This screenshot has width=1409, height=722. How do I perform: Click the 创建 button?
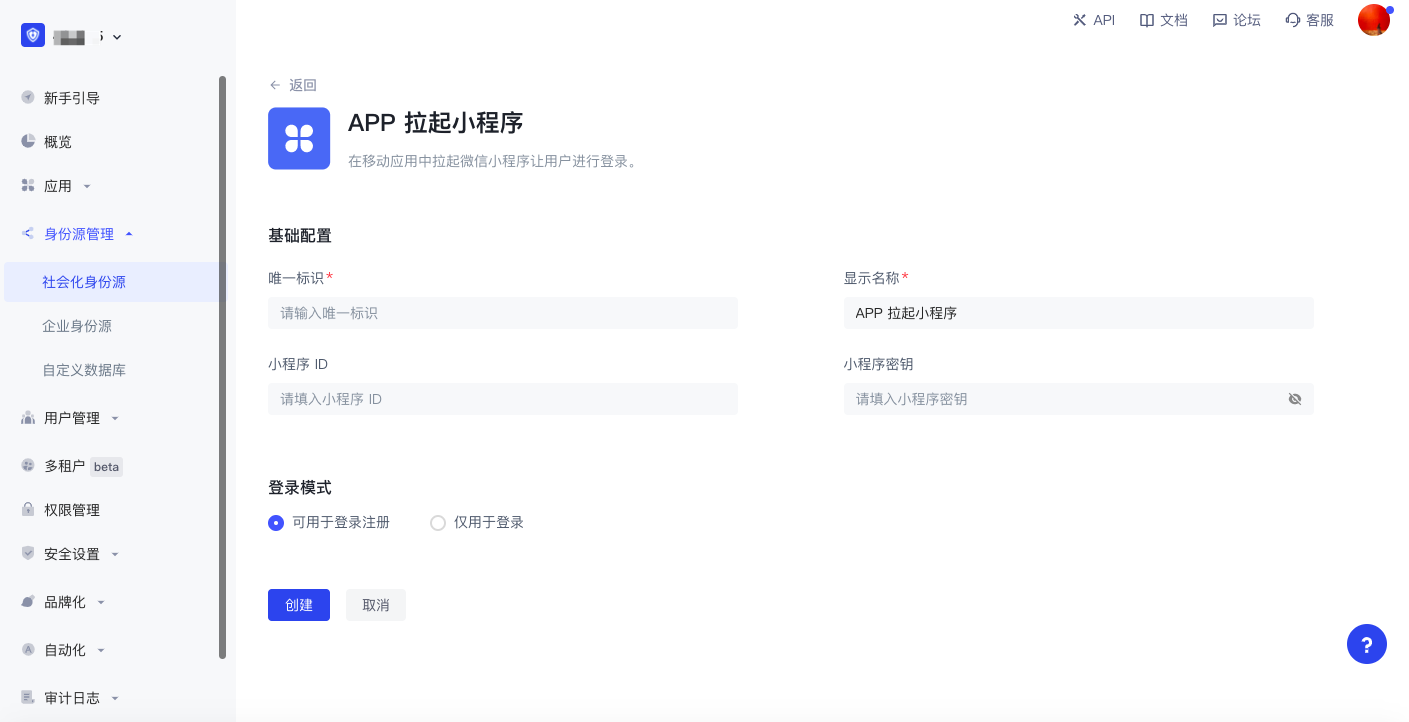pyautogui.click(x=298, y=605)
